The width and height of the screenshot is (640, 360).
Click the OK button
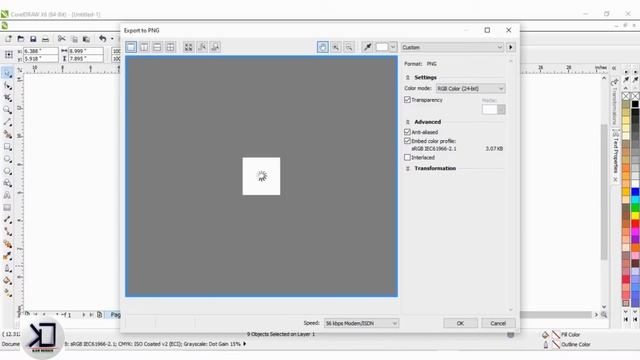(x=460, y=323)
